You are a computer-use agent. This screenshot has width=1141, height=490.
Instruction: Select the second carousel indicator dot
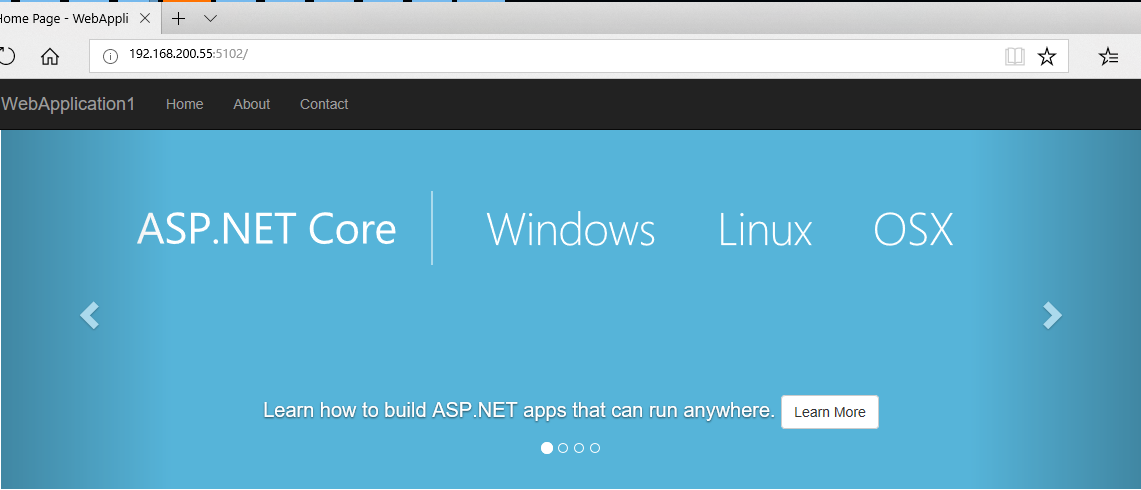(x=563, y=448)
